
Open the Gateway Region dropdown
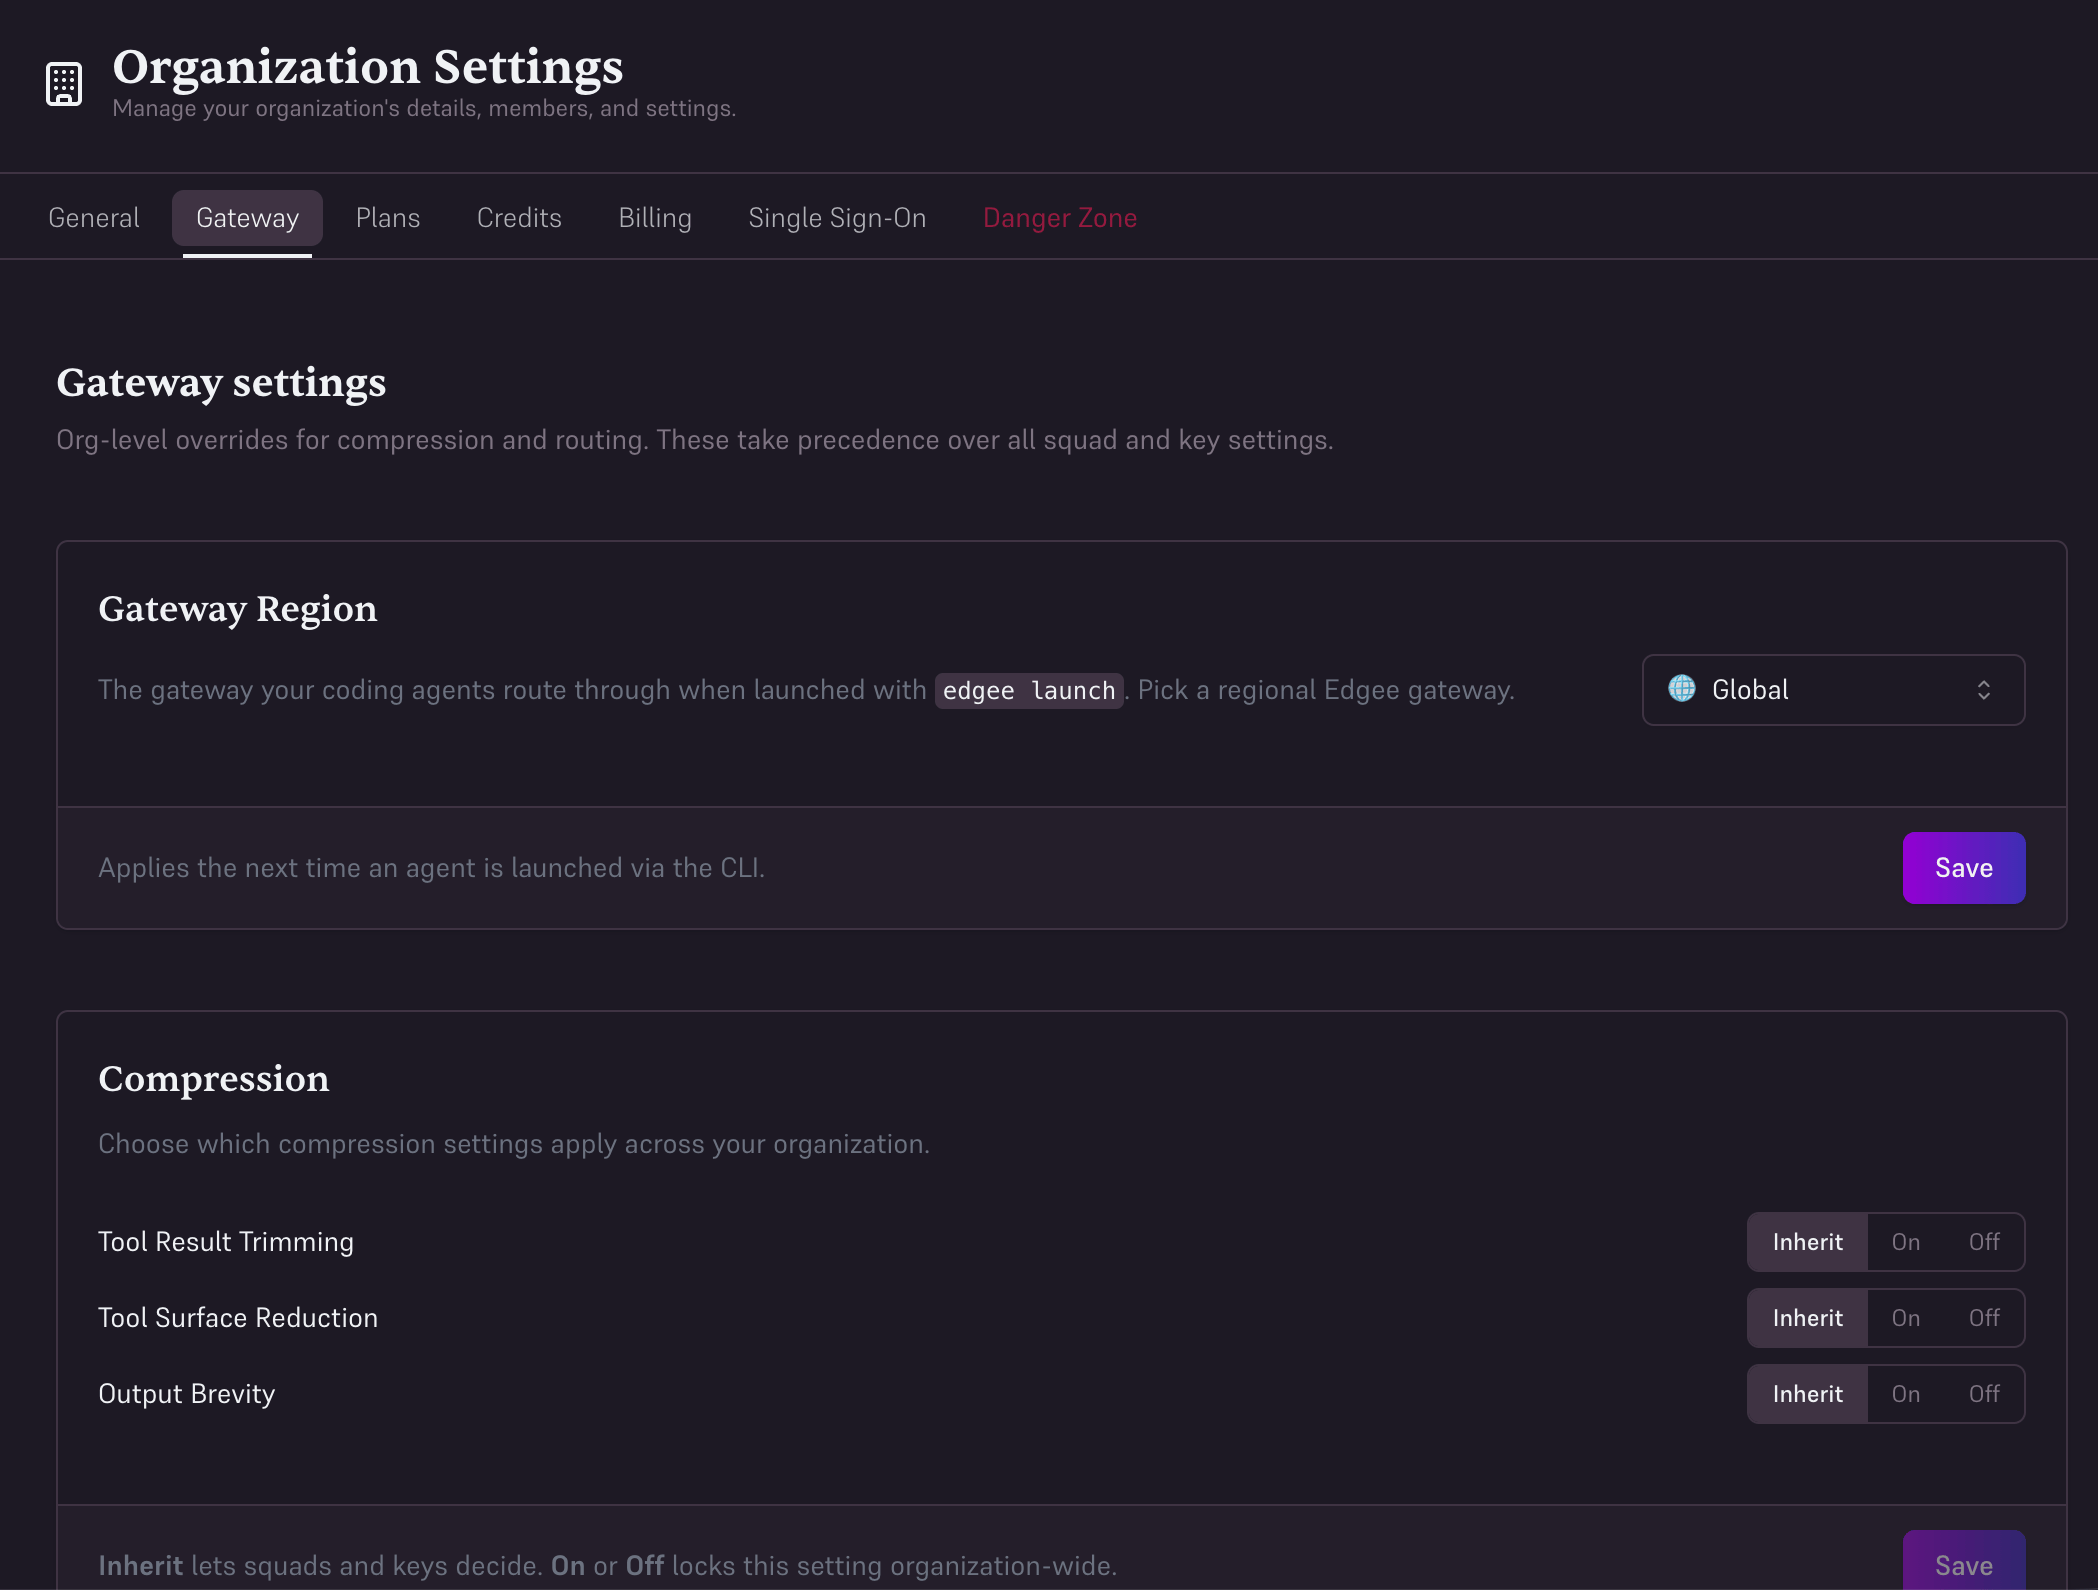click(x=1833, y=690)
